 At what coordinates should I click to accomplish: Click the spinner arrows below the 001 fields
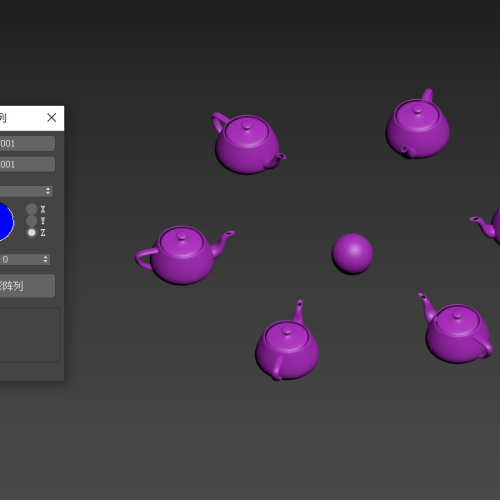click(48, 191)
